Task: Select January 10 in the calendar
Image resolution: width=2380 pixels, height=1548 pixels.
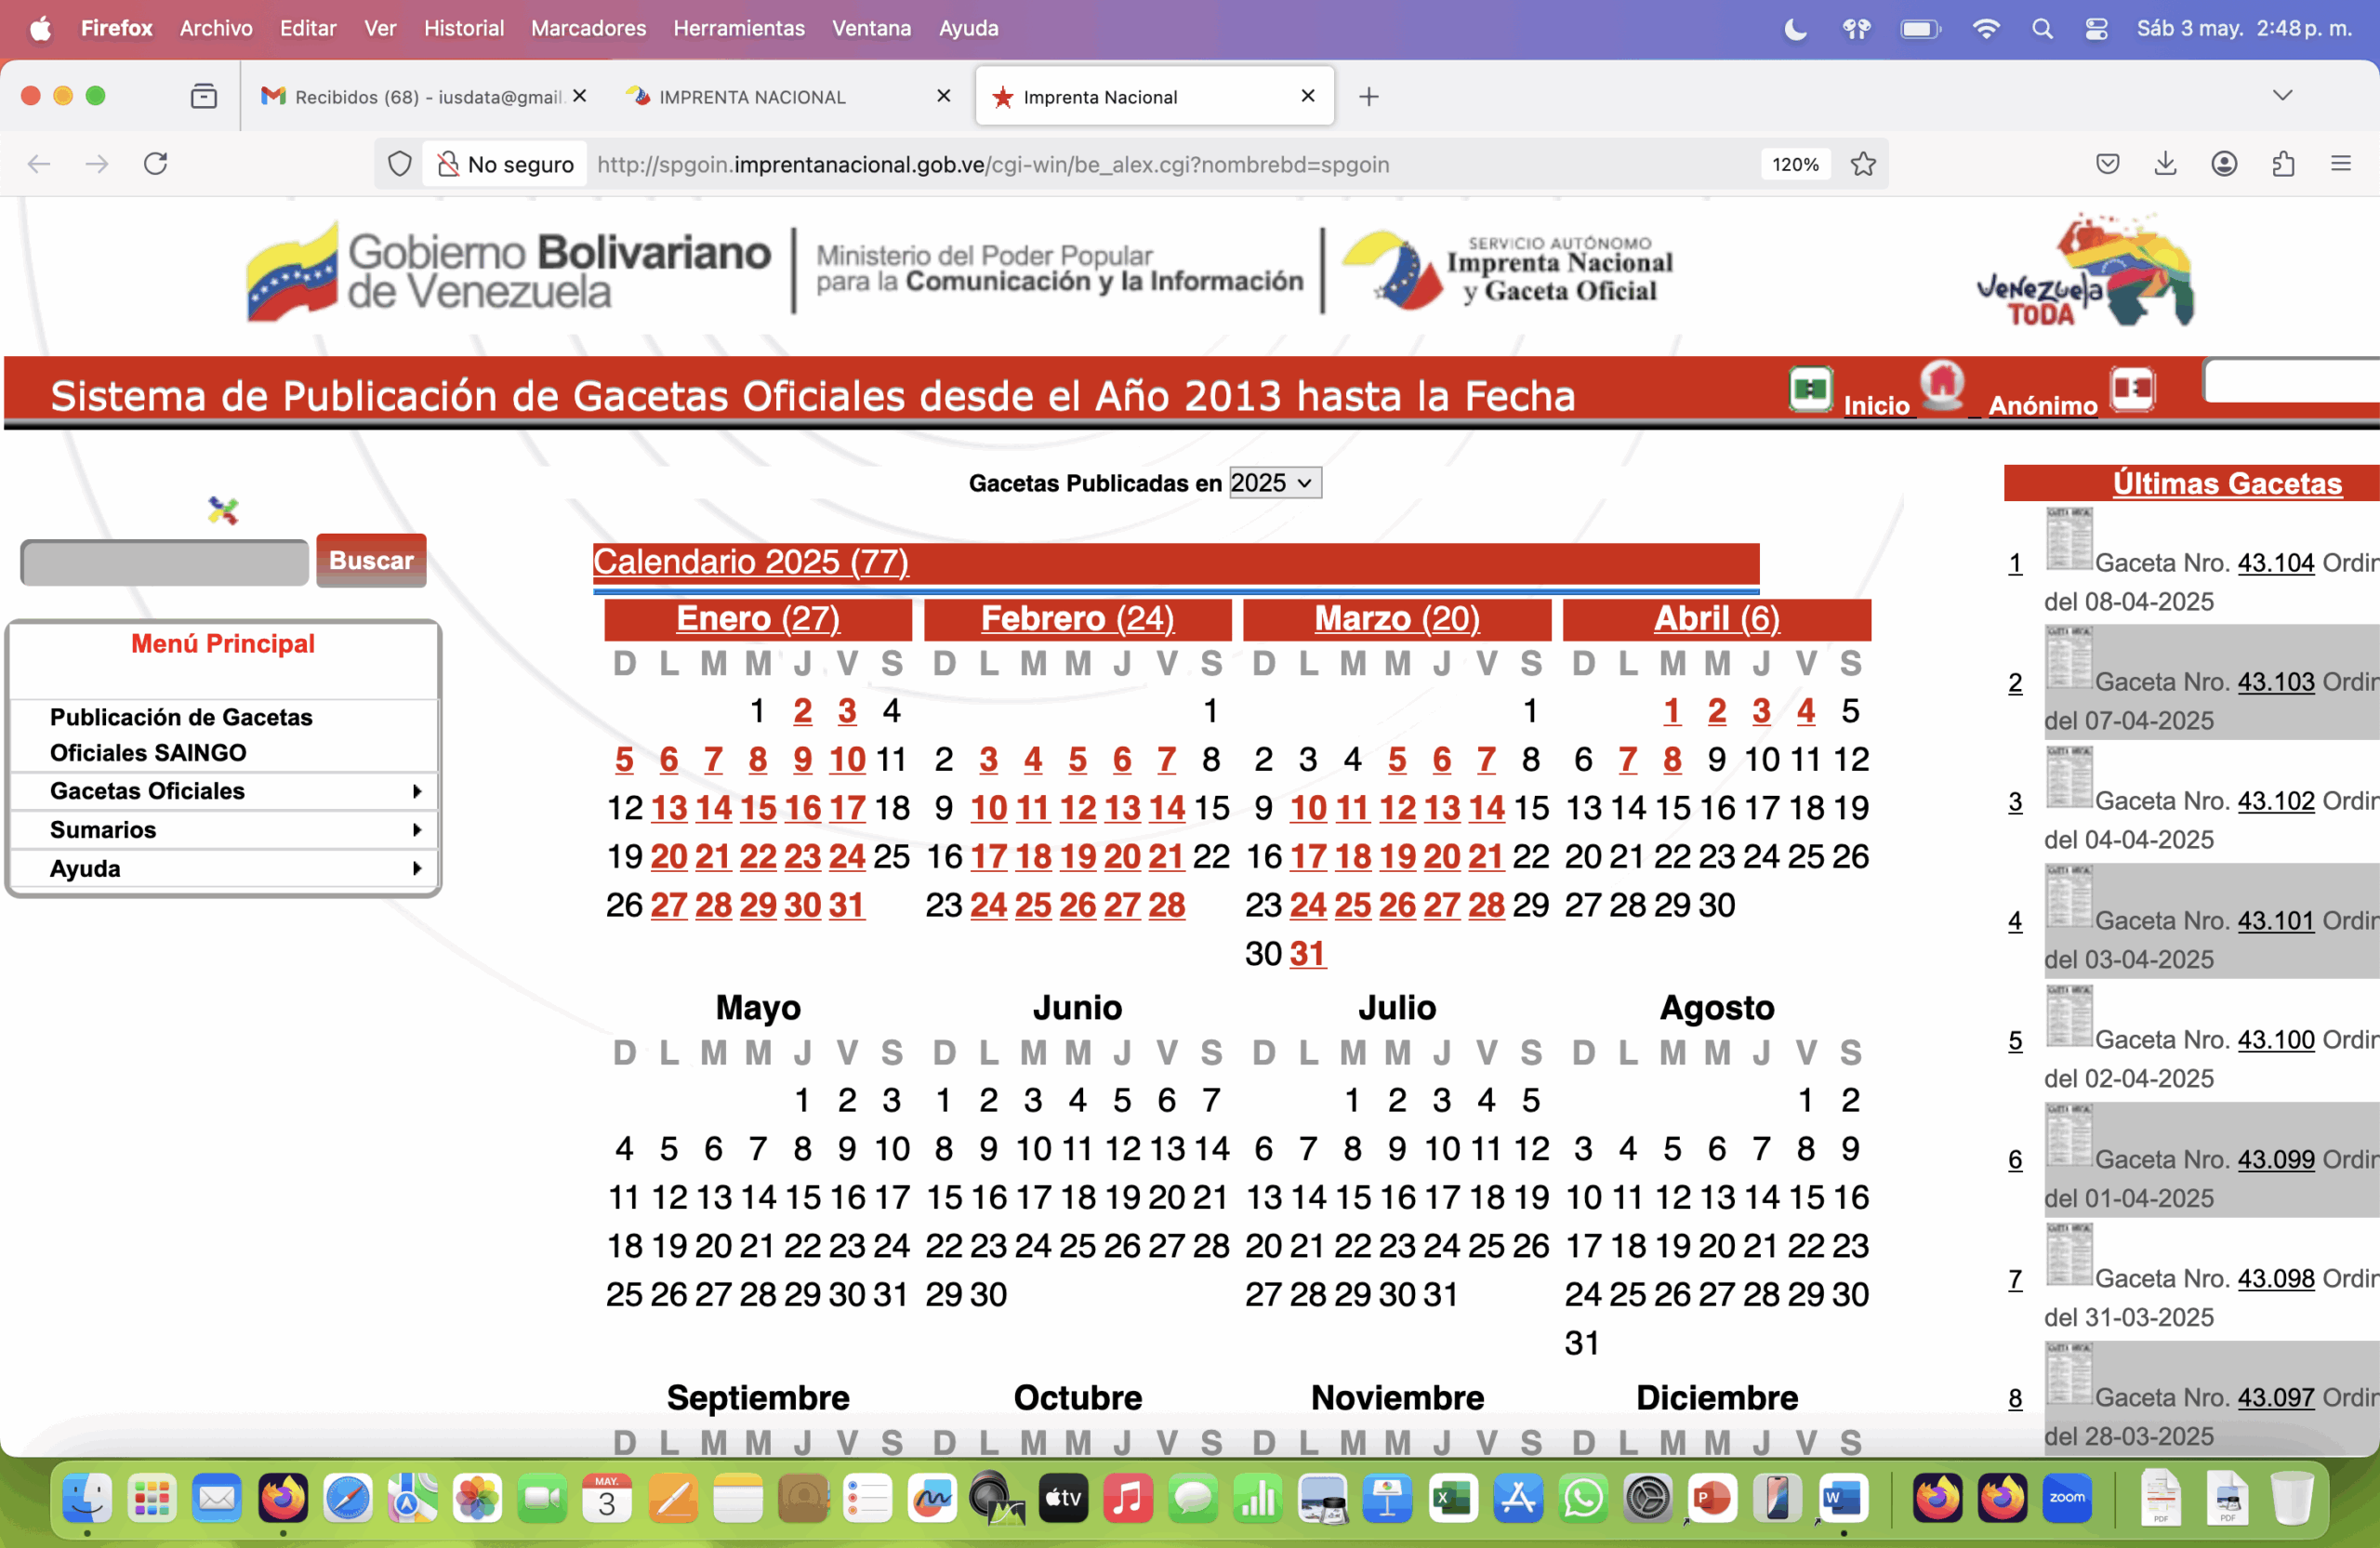Action: [846, 760]
